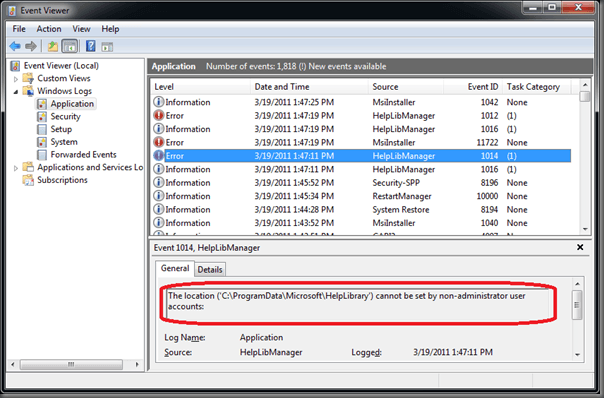Click the tree pane scroll left arrow

(13, 364)
